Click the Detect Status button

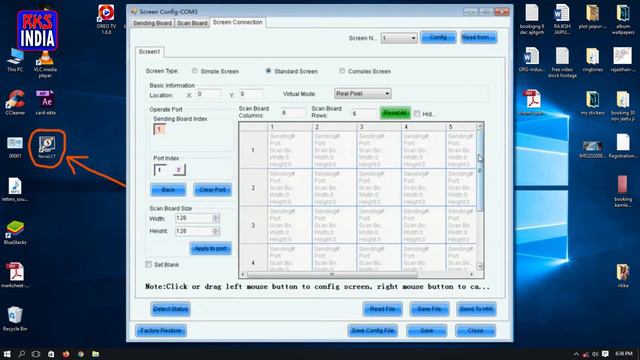170,309
